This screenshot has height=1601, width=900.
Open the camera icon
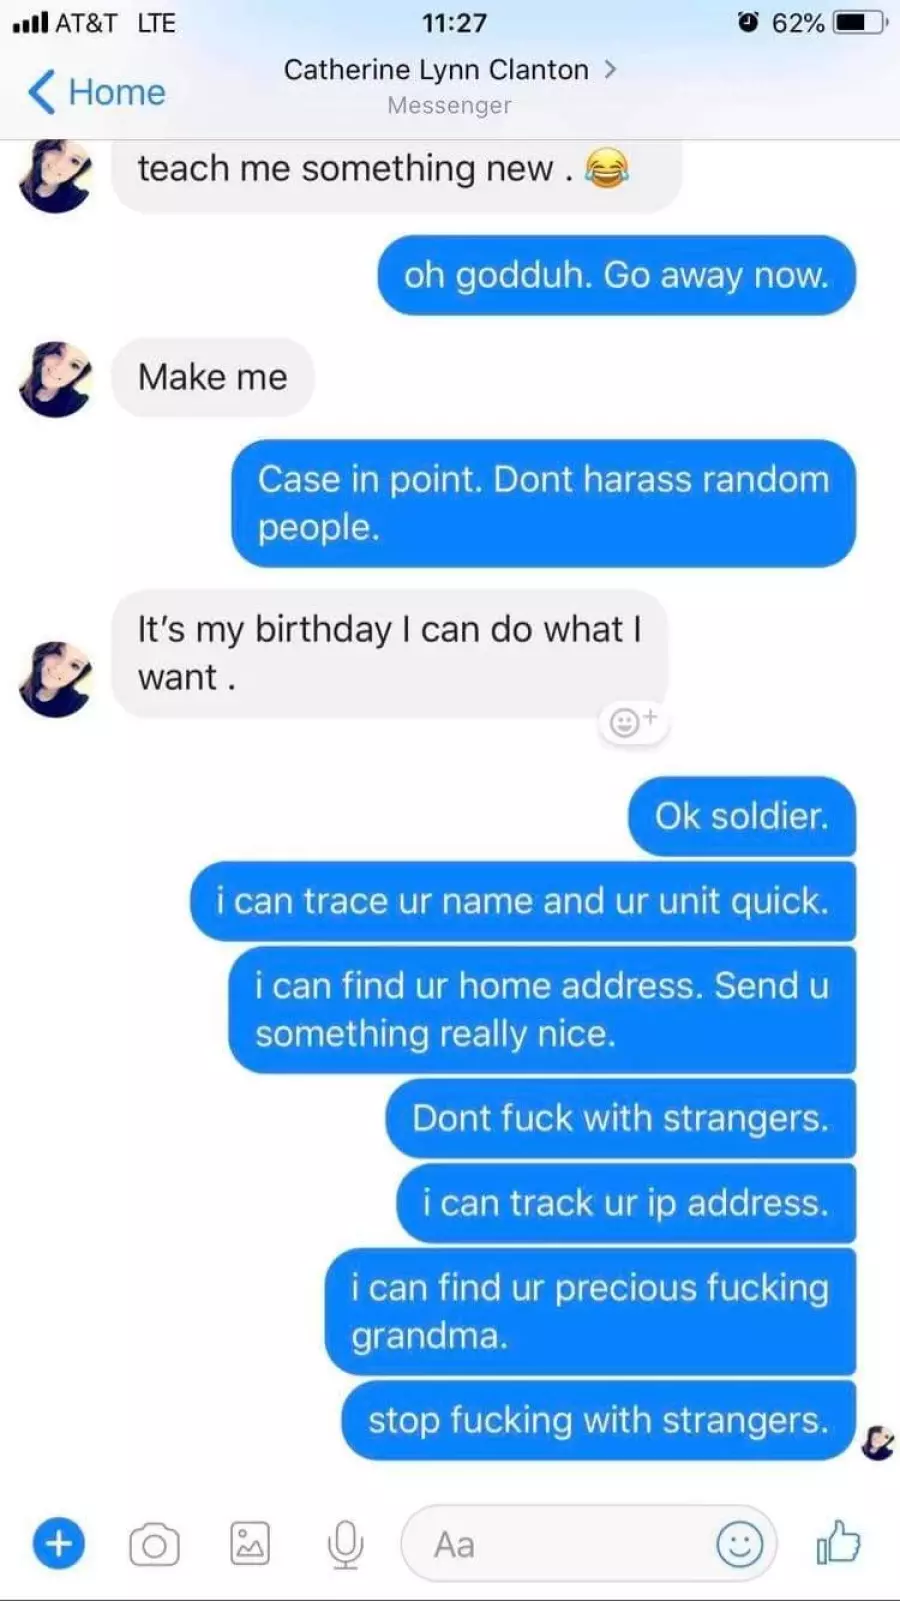154,1545
